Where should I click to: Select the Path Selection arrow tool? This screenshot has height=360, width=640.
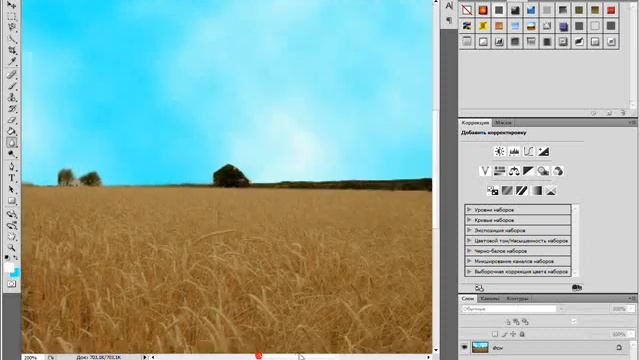point(12,189)
